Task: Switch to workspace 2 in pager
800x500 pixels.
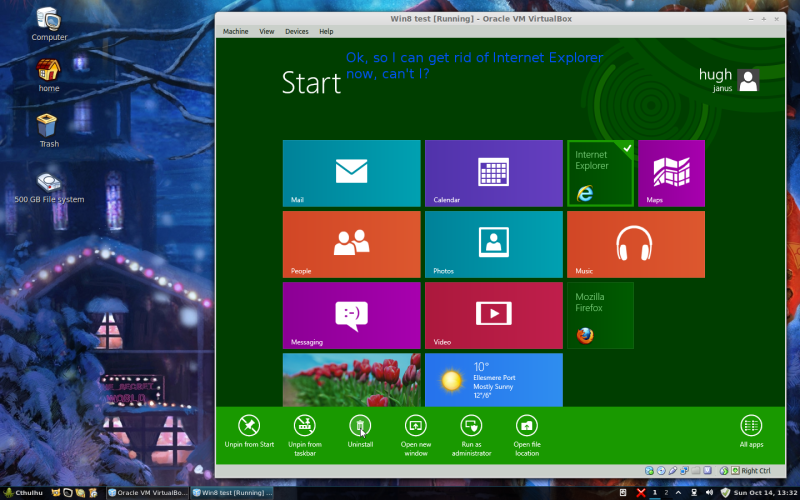Action: [x=666, y=492]
